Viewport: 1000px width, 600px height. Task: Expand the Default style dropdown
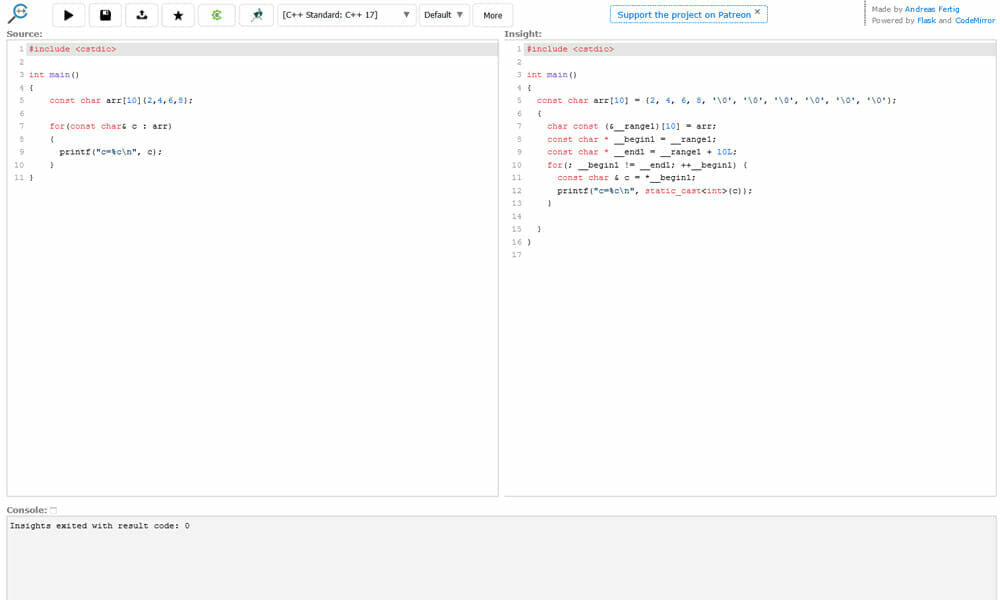[x=443, y=15]
